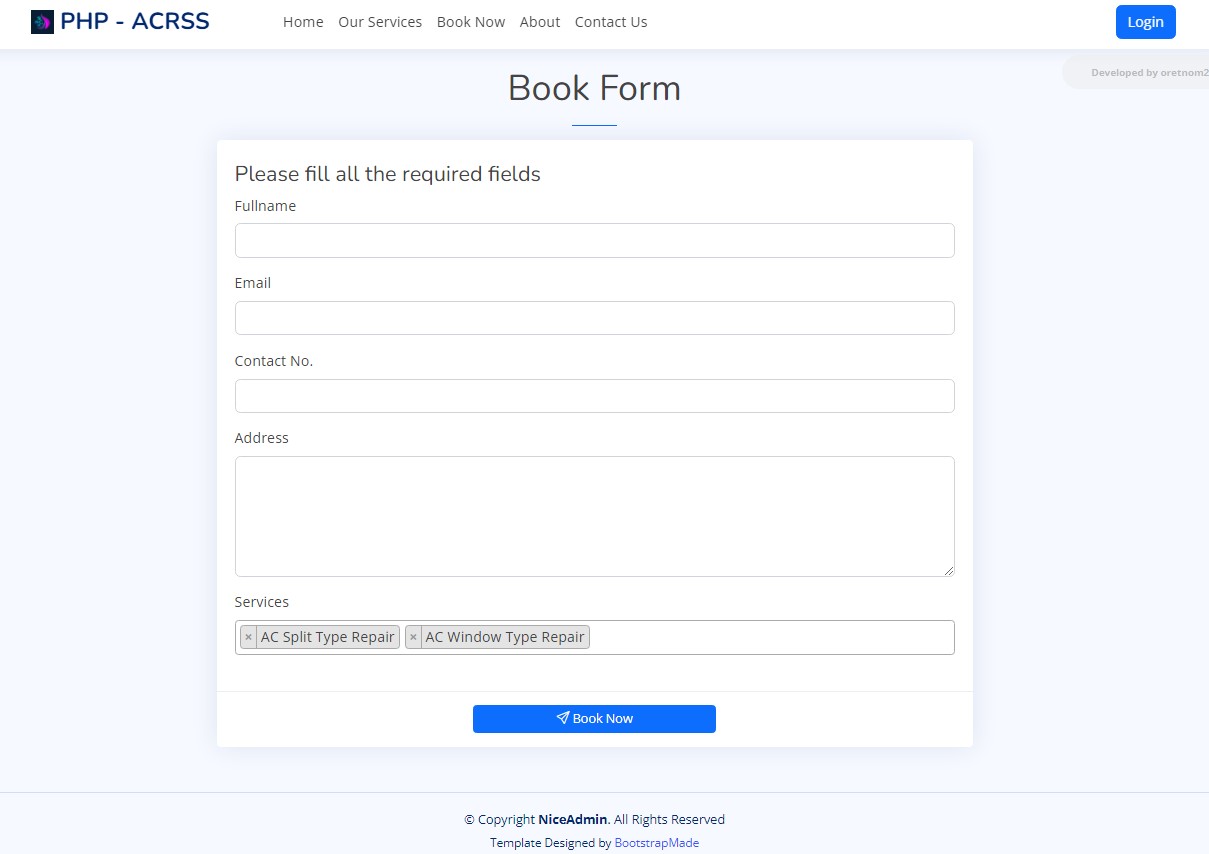
Task: Click the AC Window Type Repair tag label
Action: [x=505, y=637]
